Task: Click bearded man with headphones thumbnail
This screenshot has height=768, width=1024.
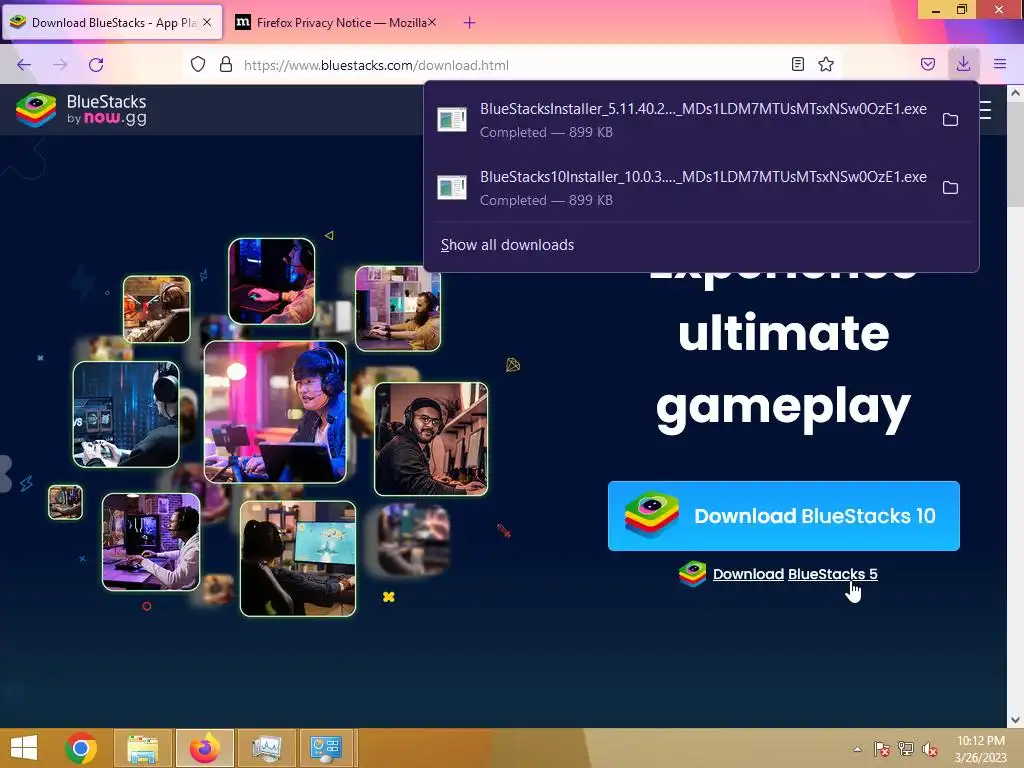Action: click(431, 439)
